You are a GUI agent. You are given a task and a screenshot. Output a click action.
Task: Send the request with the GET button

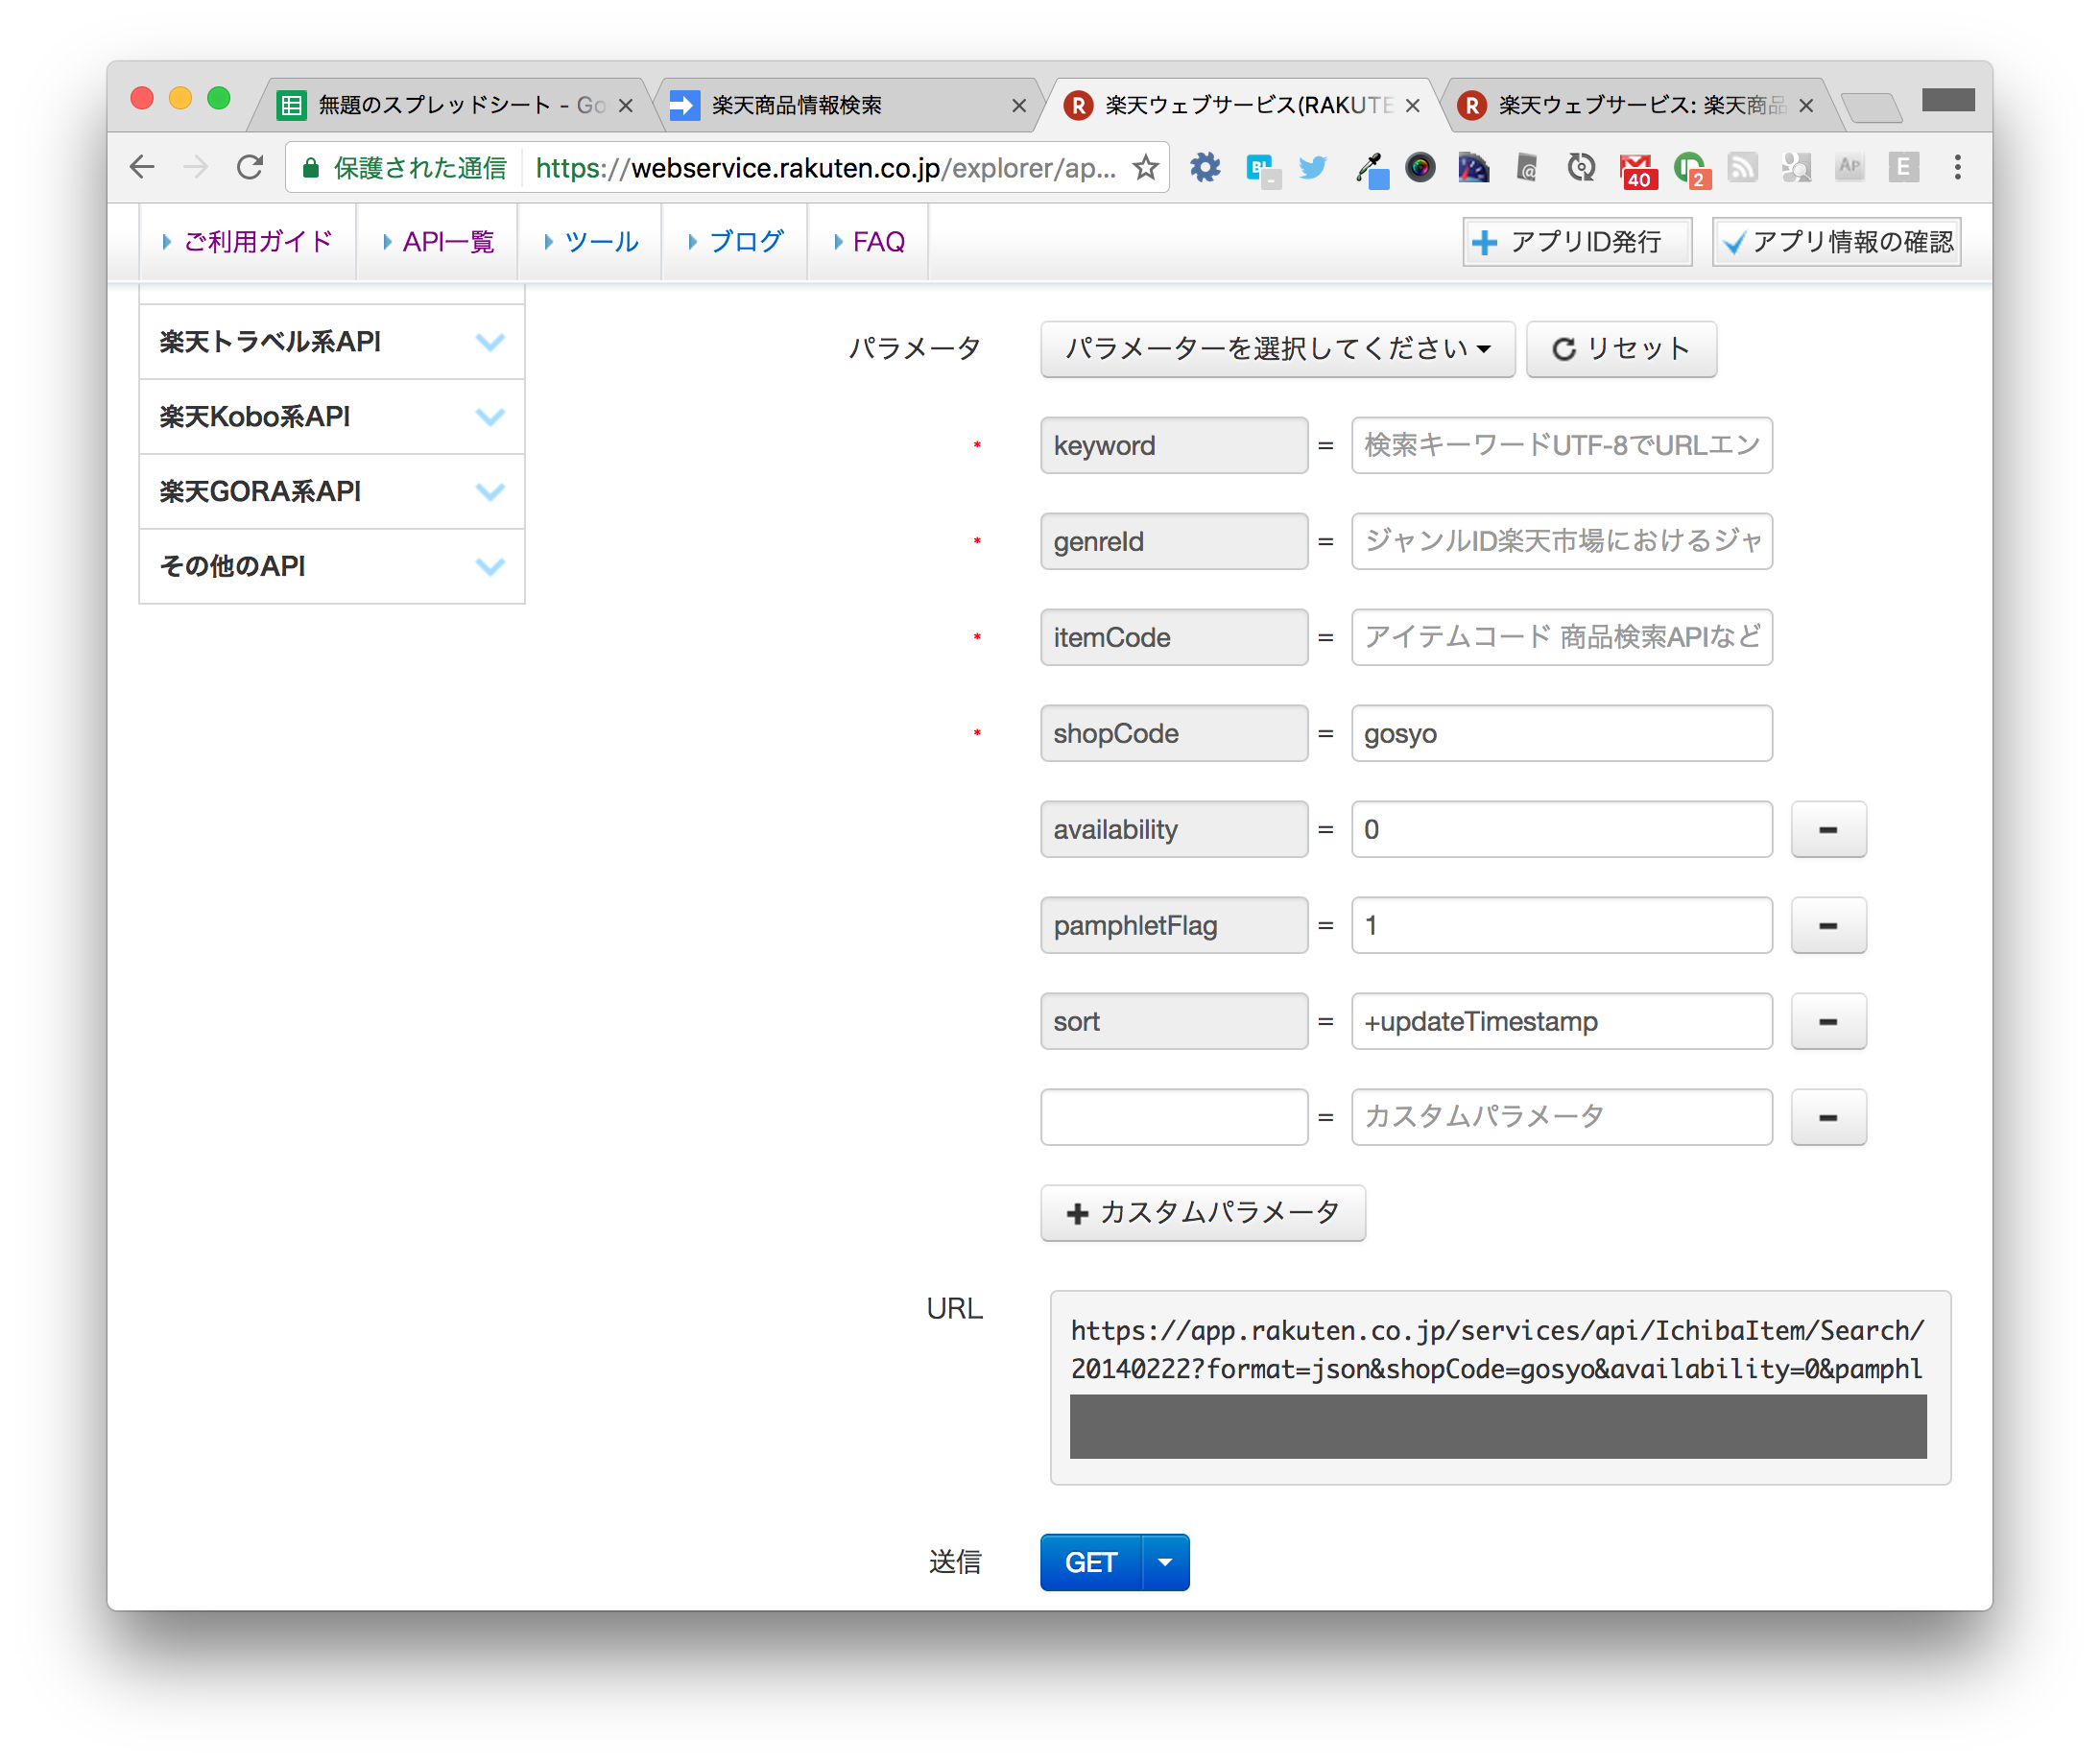[x=1091, y=1562]
